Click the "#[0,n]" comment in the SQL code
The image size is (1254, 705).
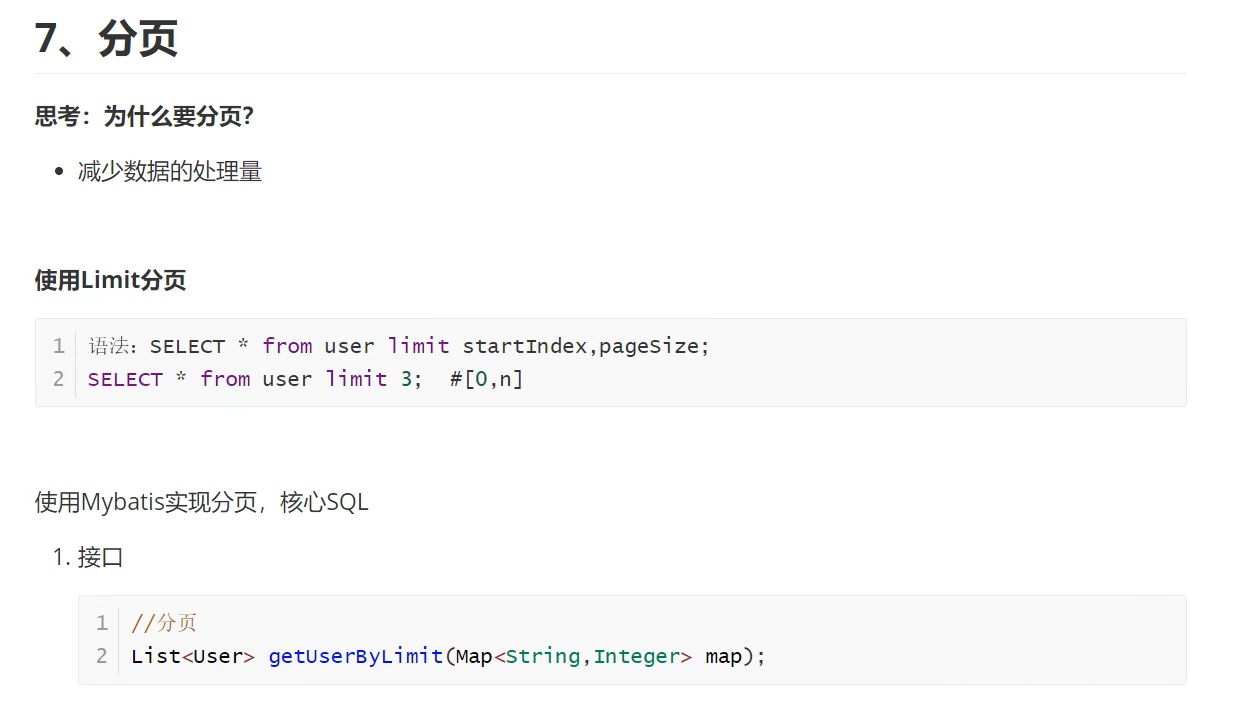486,379
